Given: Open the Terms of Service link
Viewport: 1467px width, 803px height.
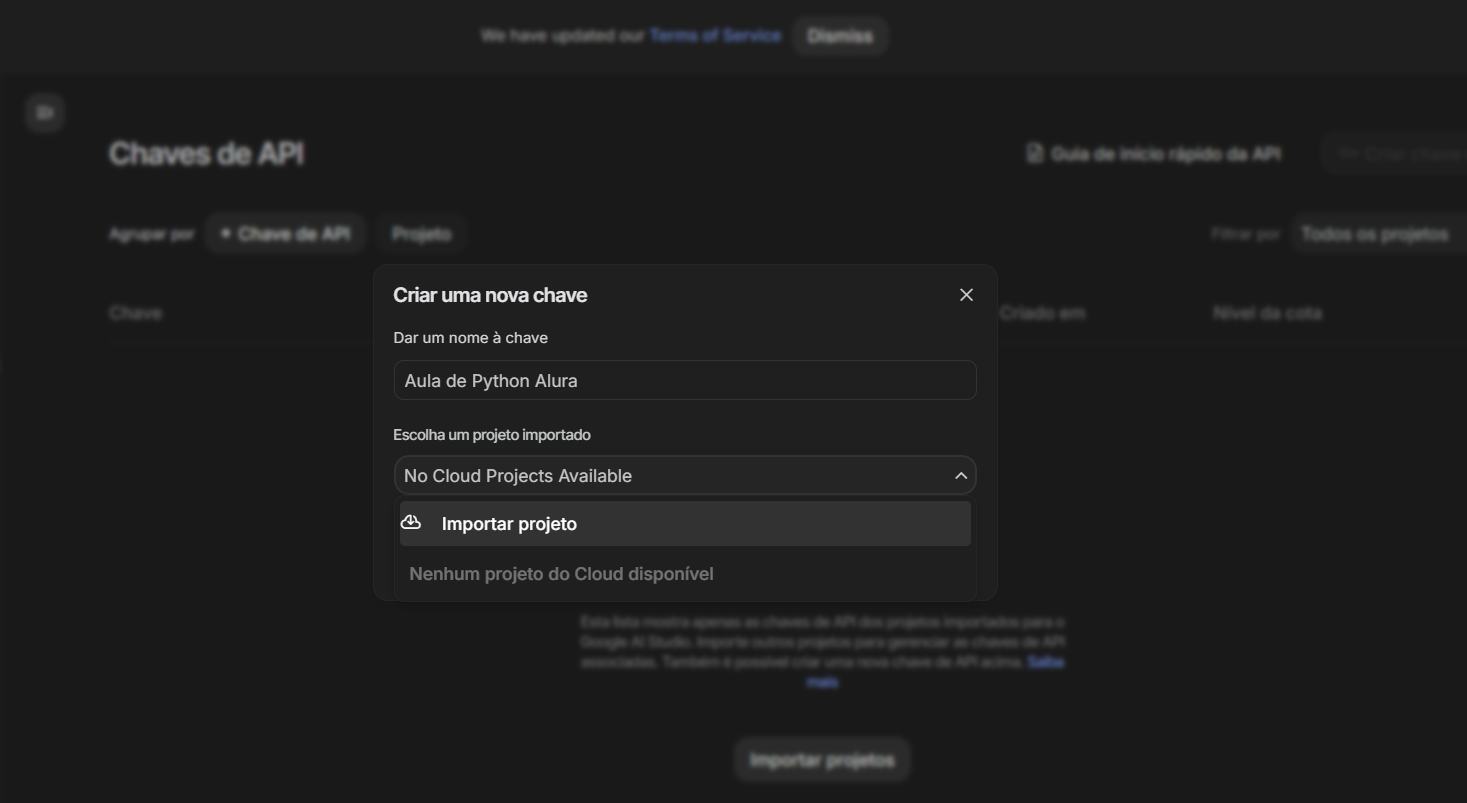Looking at the screenshot, I should tap(715, 36).
